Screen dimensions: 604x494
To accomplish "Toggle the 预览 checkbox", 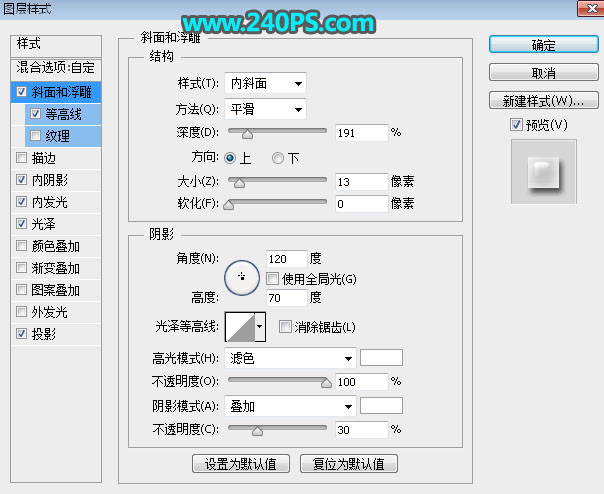I will click(x=516, y=124).
